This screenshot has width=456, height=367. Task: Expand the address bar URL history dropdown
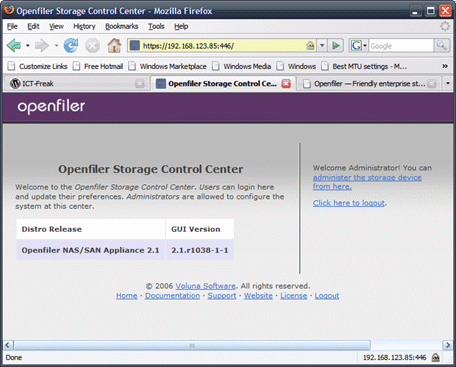tap(322, 45)
